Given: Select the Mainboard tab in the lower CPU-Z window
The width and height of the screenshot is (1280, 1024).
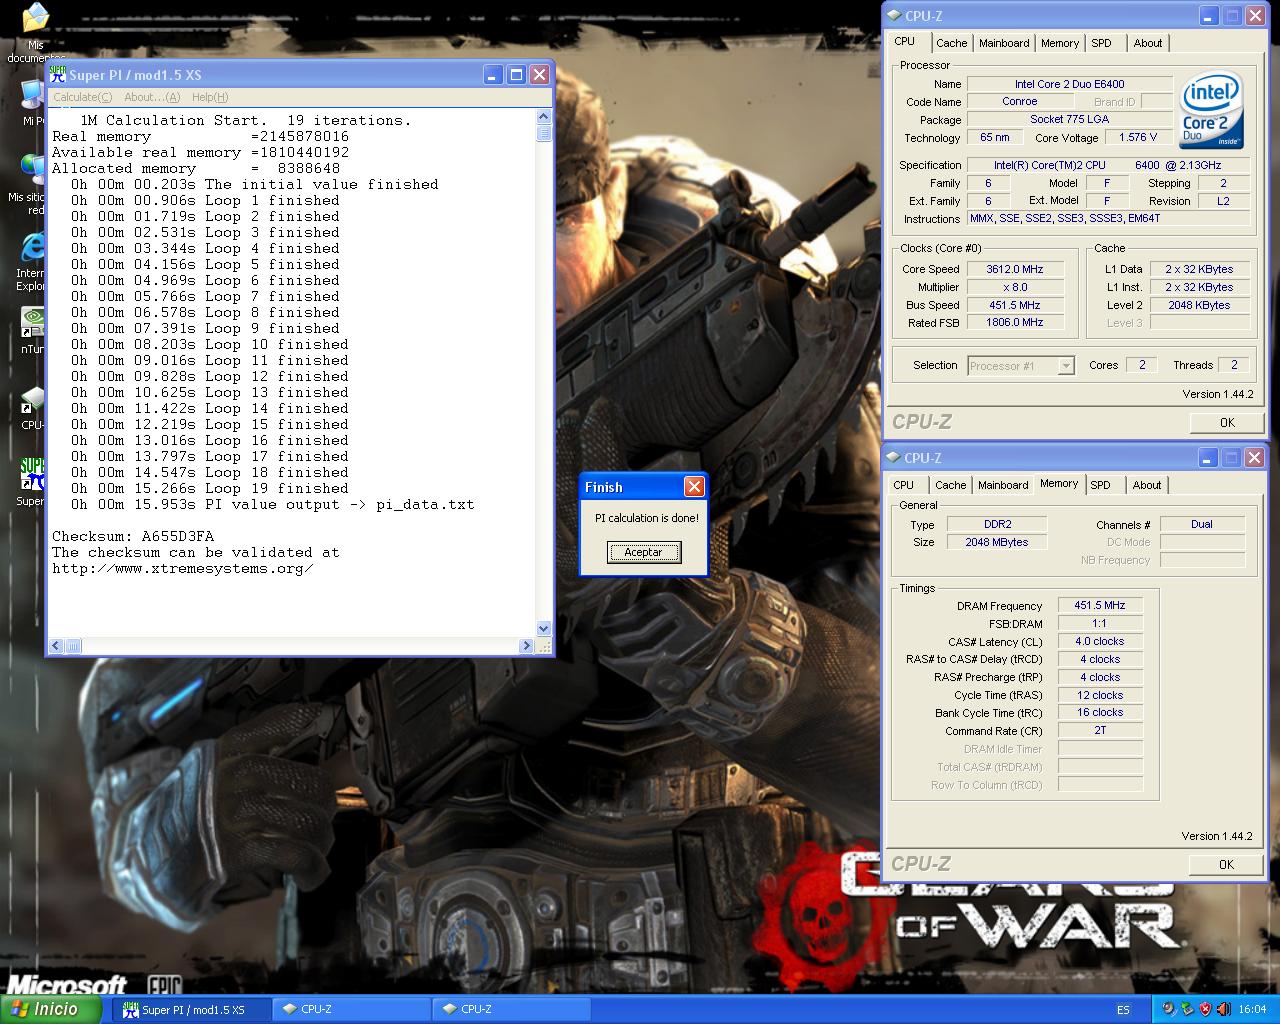Looking at the screenshot, I should coord(1003,485).
